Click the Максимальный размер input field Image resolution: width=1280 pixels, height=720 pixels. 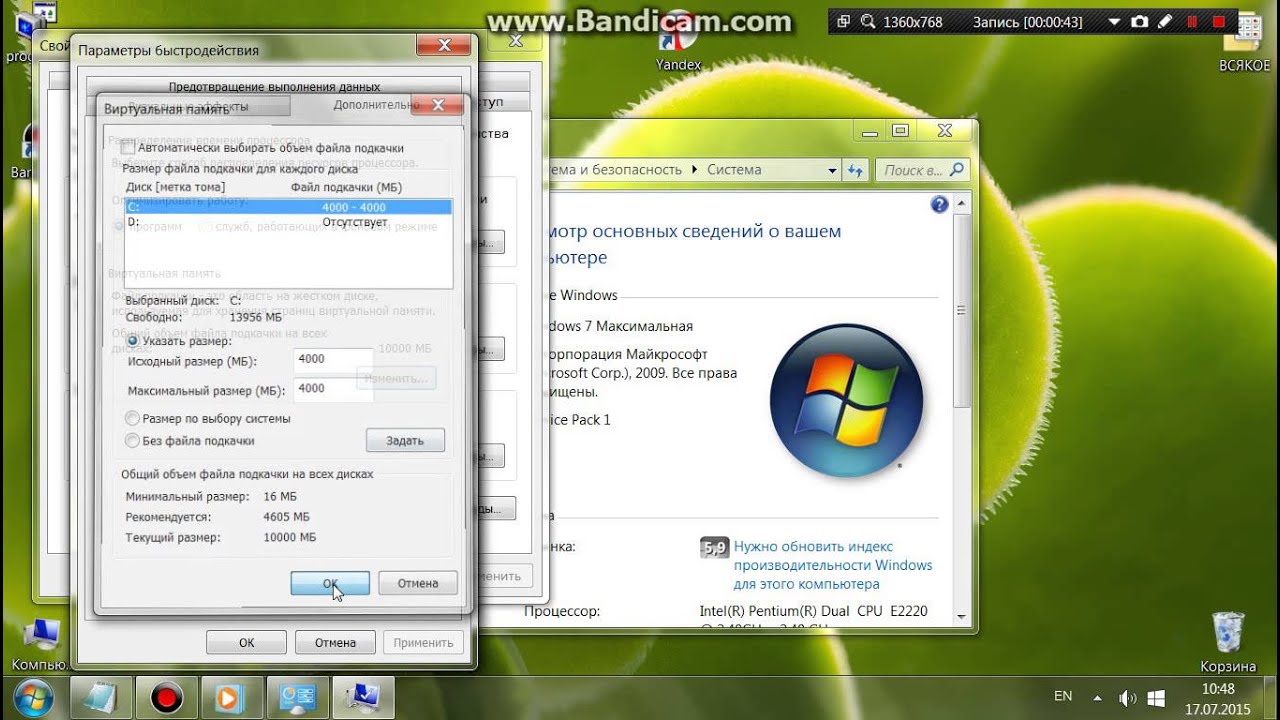pos(334,389)
